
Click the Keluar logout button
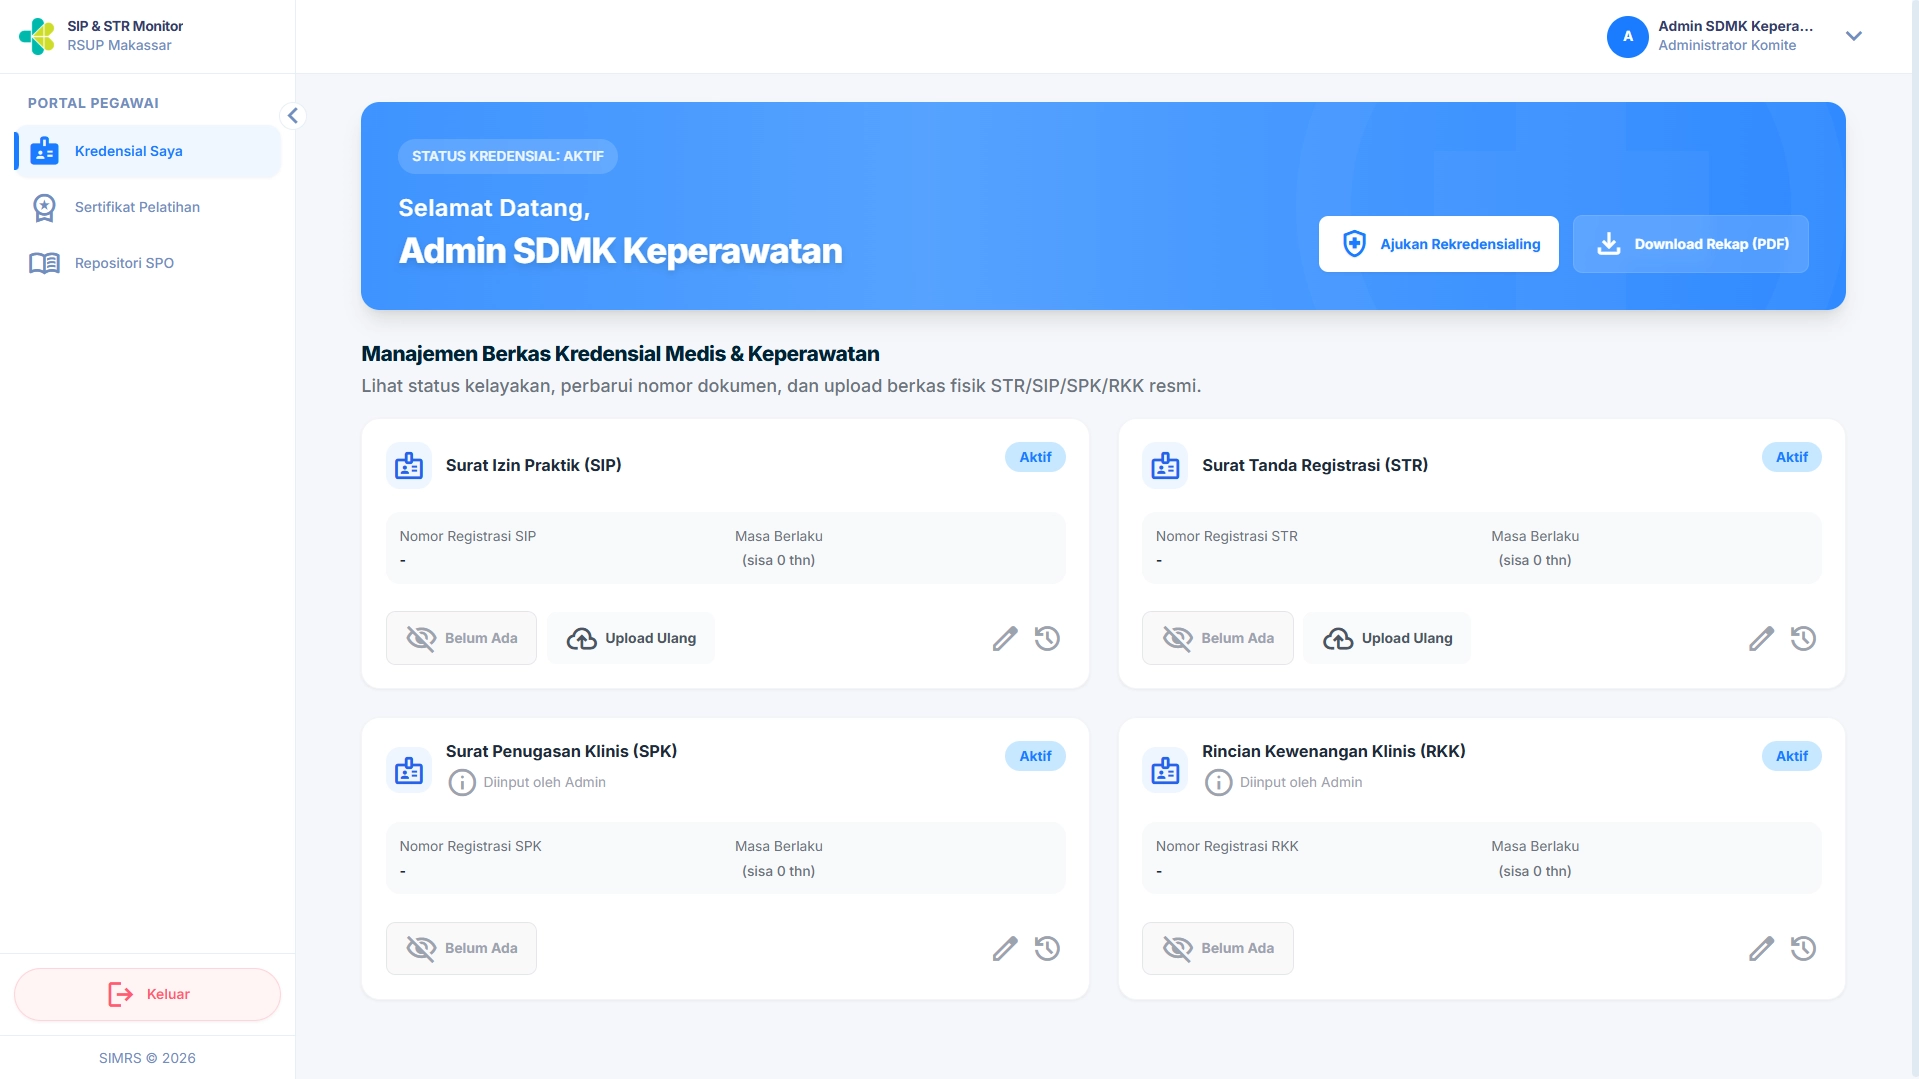tap(147, 994)
